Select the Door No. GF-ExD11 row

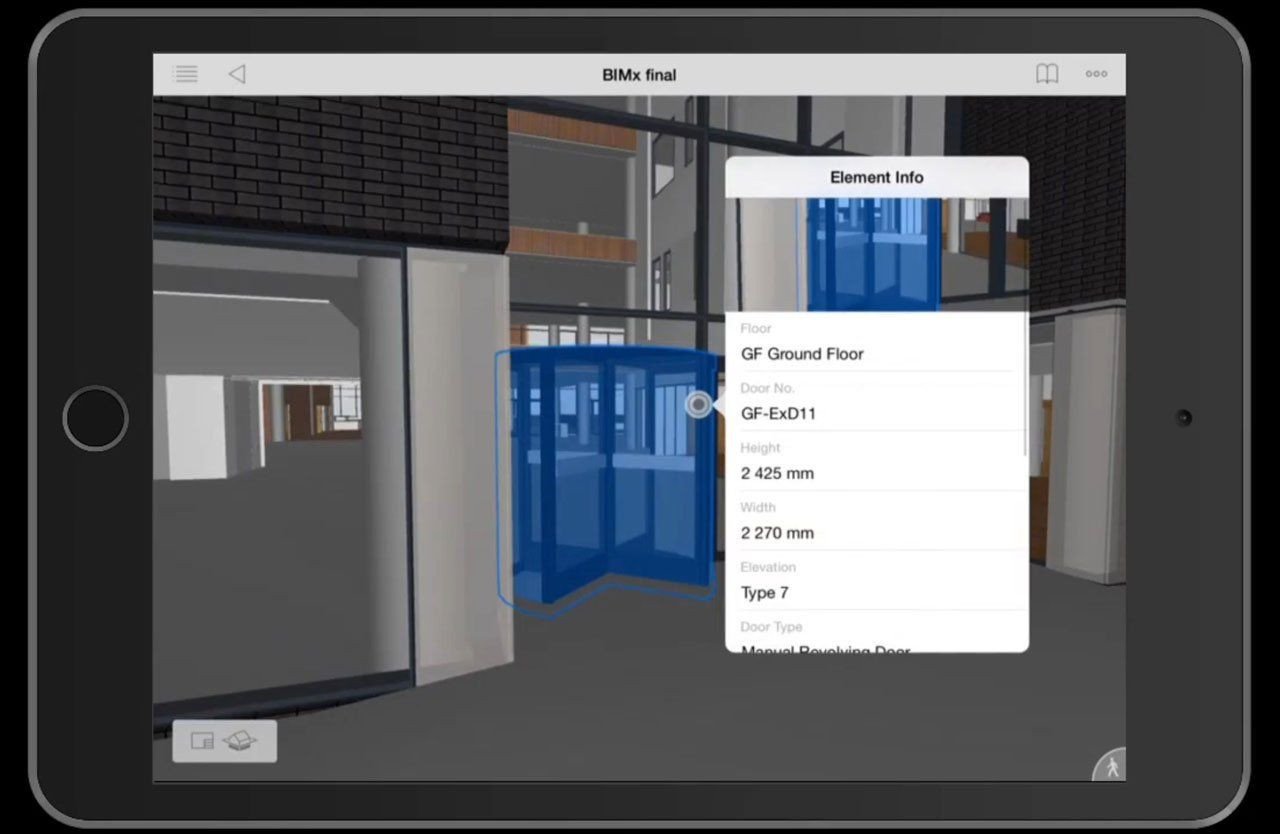click(x=877, y=402)
